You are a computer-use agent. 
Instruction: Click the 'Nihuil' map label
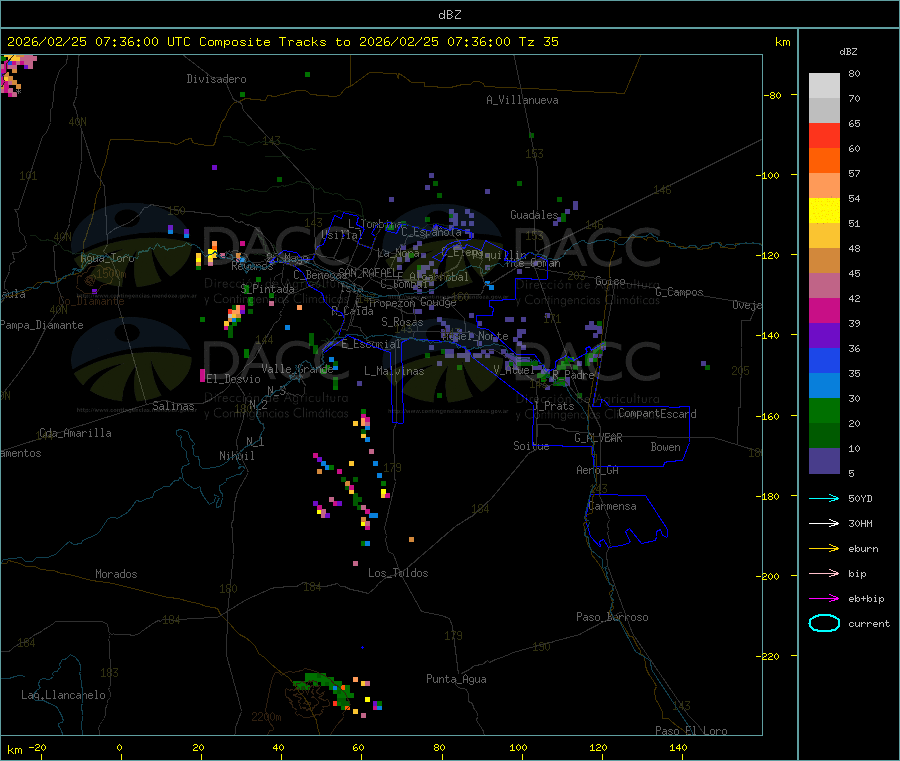[x=236, y=456]
